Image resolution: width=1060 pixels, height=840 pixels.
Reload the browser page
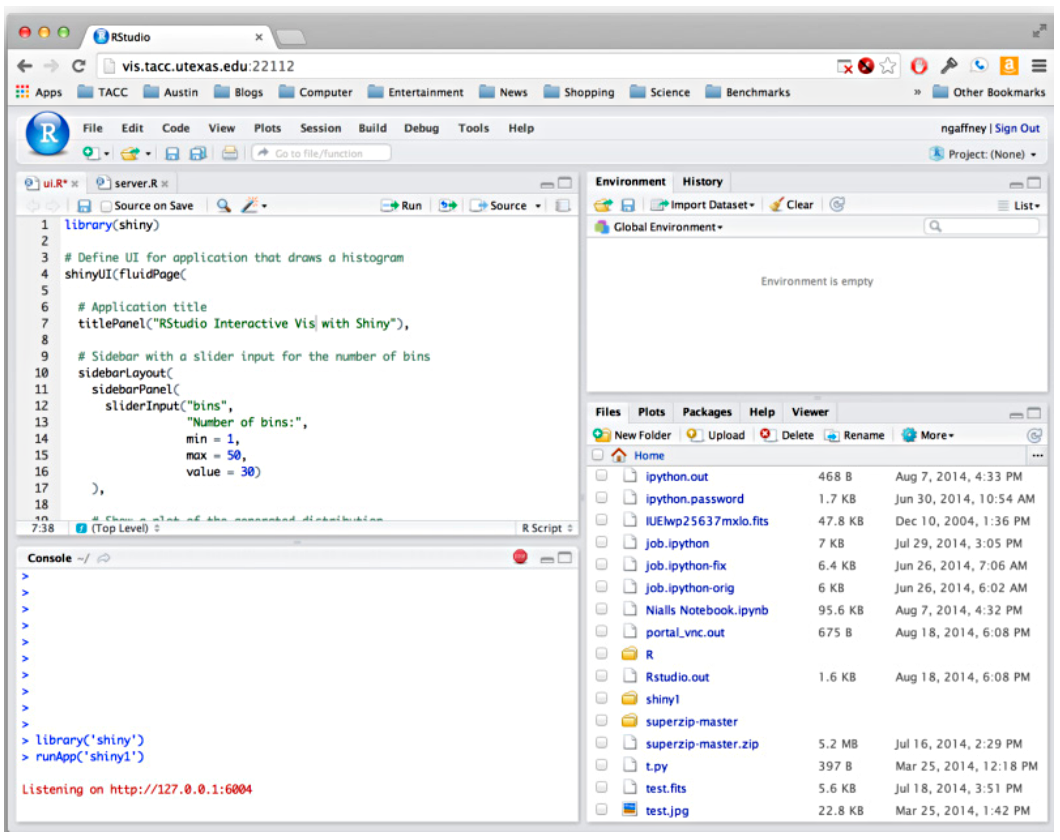[x=78, y=66]
